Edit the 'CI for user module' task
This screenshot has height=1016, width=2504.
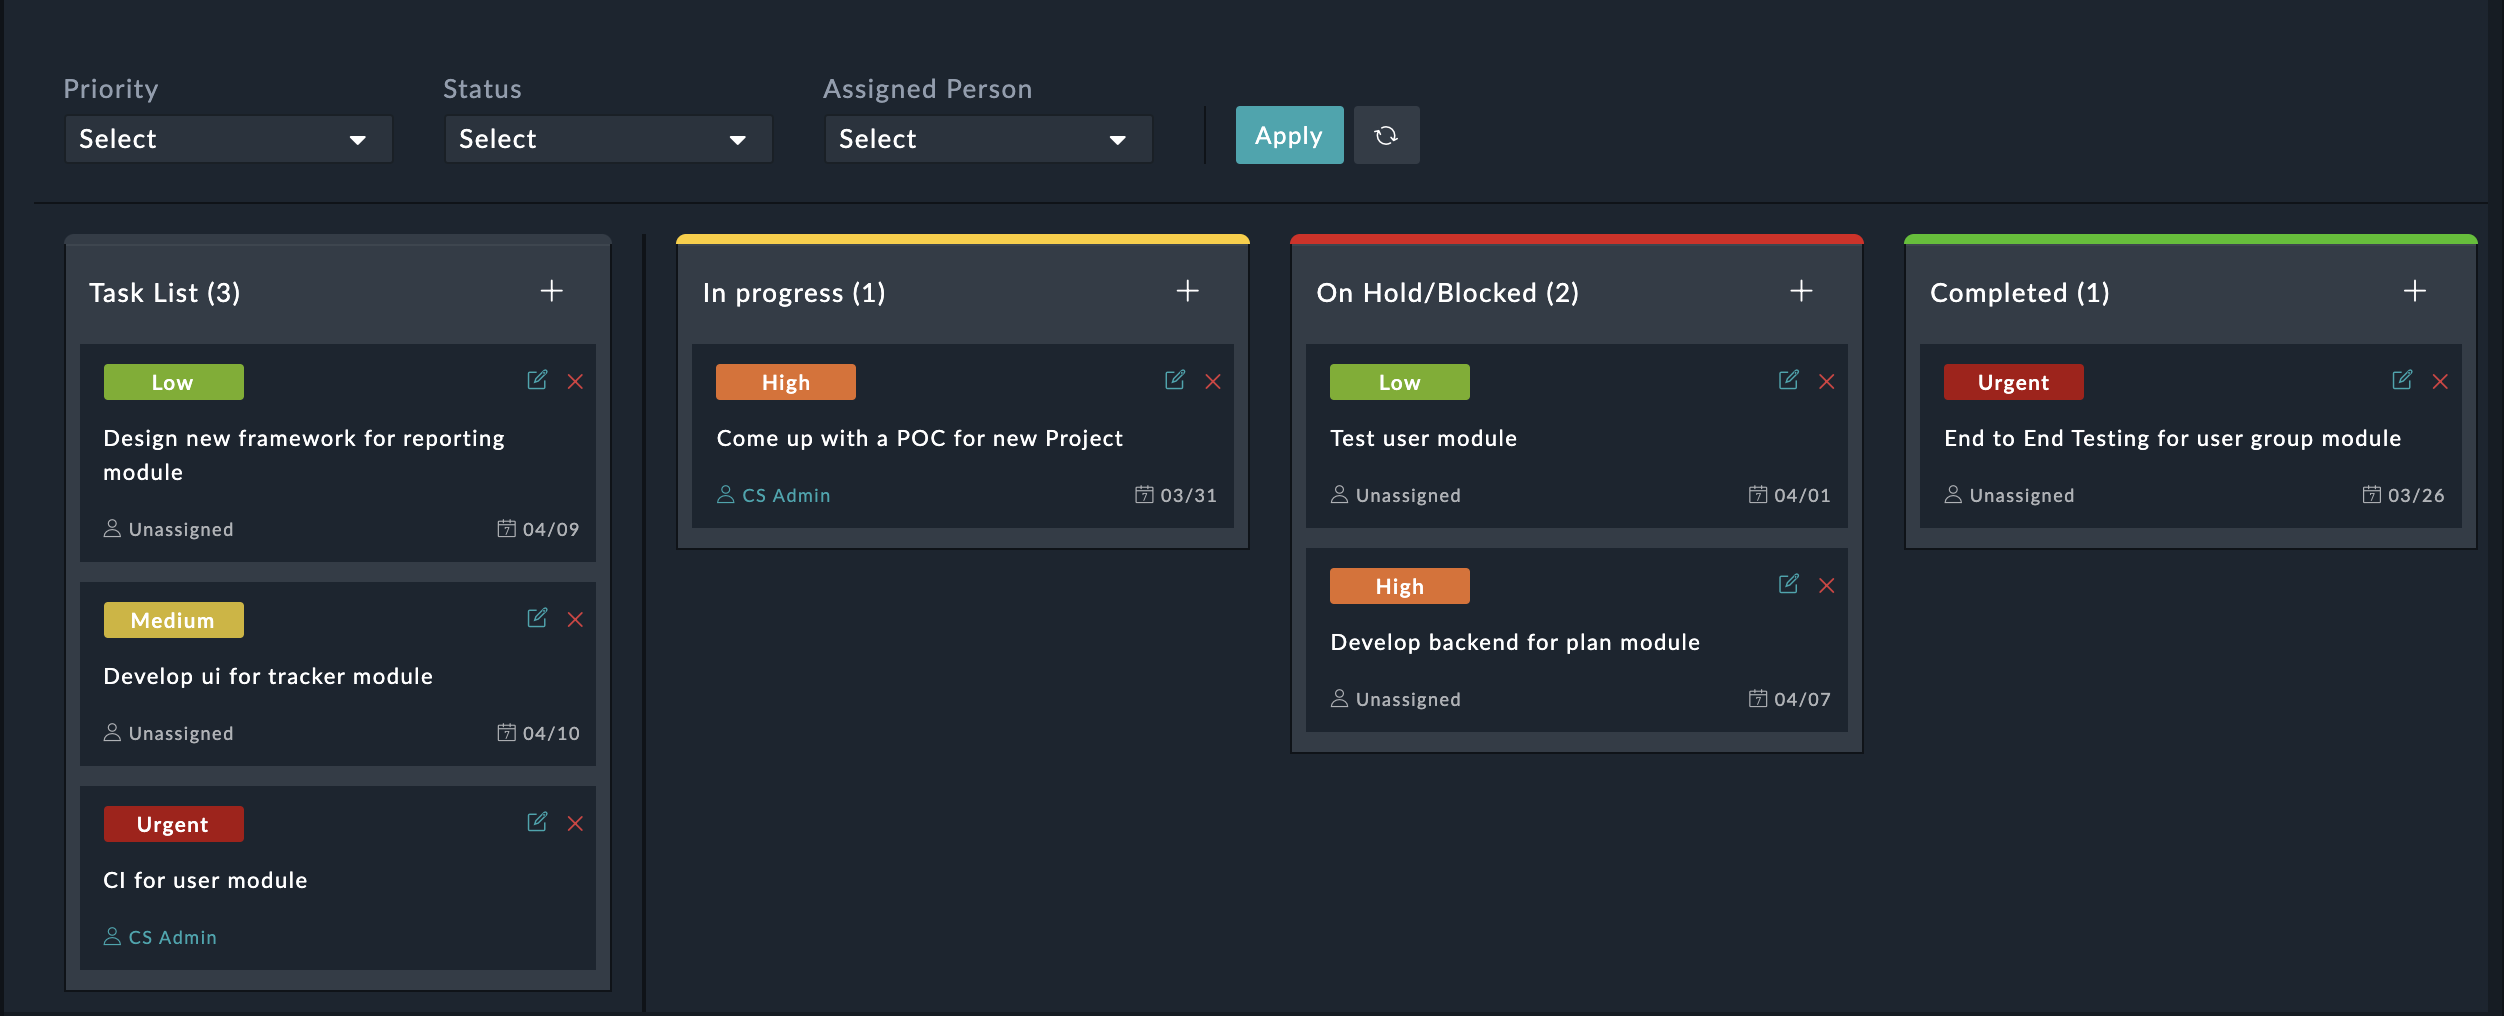tap(537, 822)
